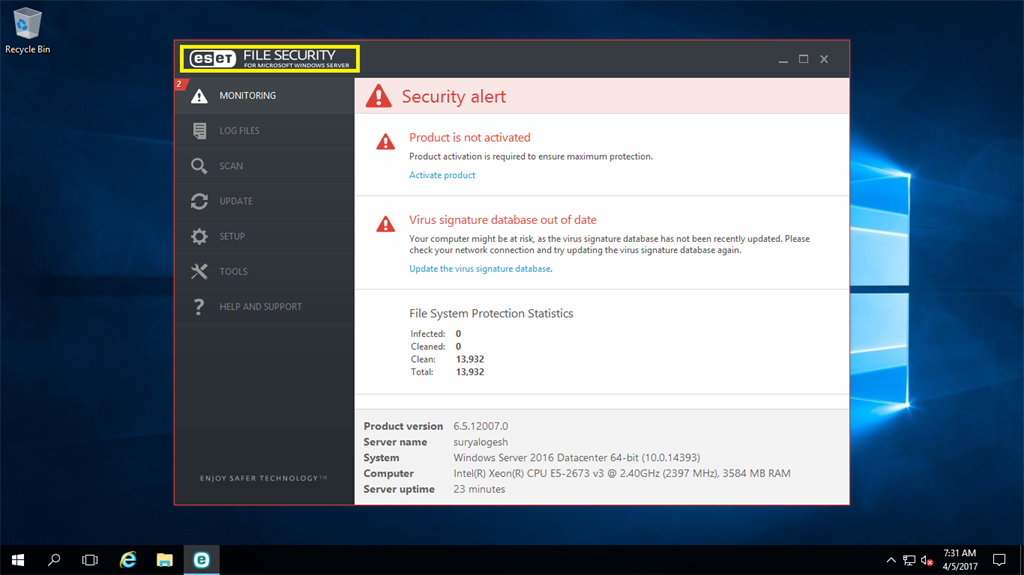The width and height of the screenshot is (1024, 575).
Task: Click the Setup gear icon
Action: click(x=199, y=236)
